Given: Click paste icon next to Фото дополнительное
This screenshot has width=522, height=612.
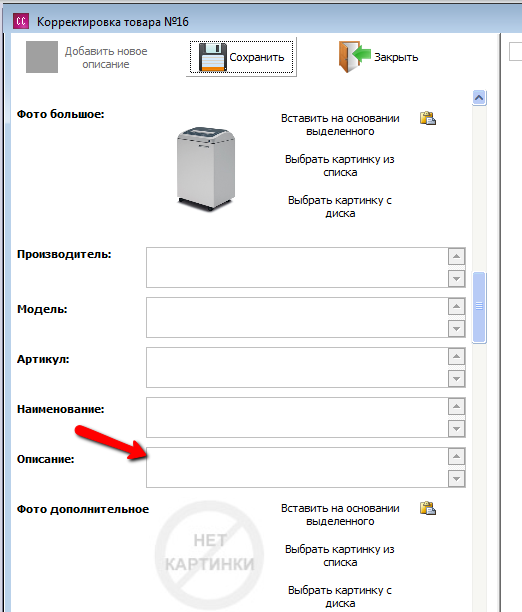Looking at the screenshot, I should pyautogui.click(x=428, y=508).
